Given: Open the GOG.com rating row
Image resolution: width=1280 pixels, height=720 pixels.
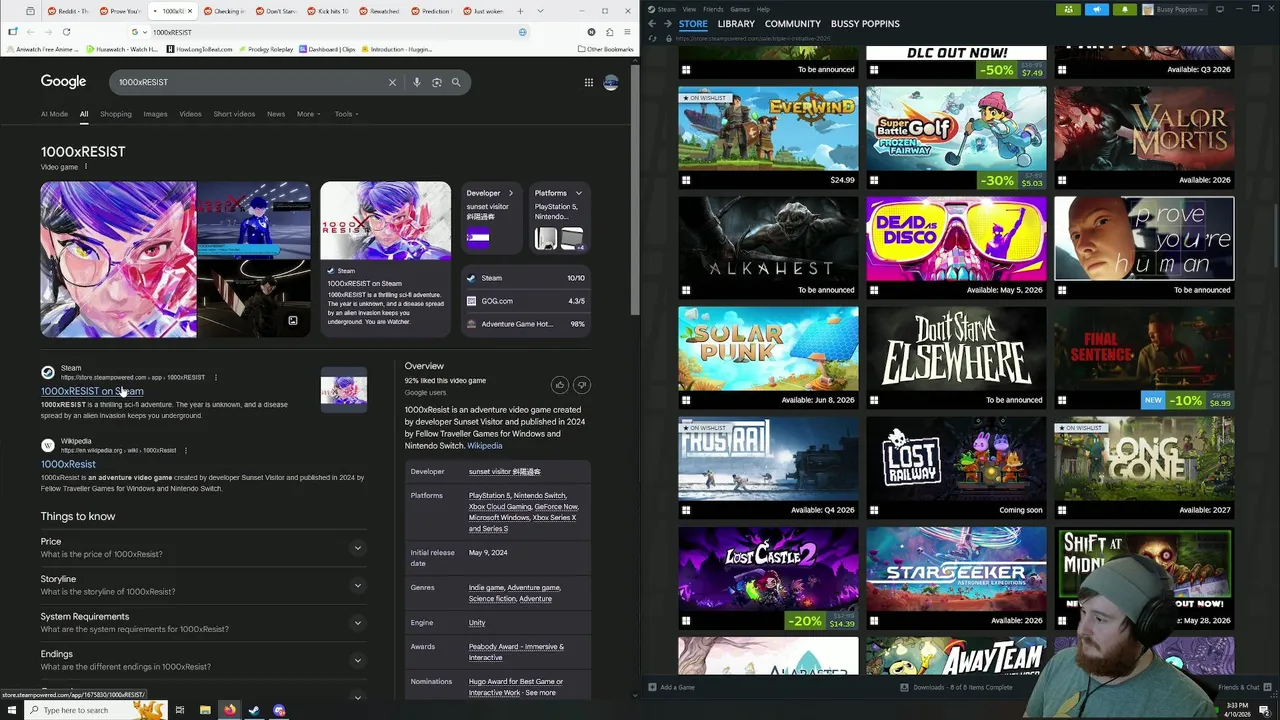Looking at the screenshot, I should tap(526, 300).
